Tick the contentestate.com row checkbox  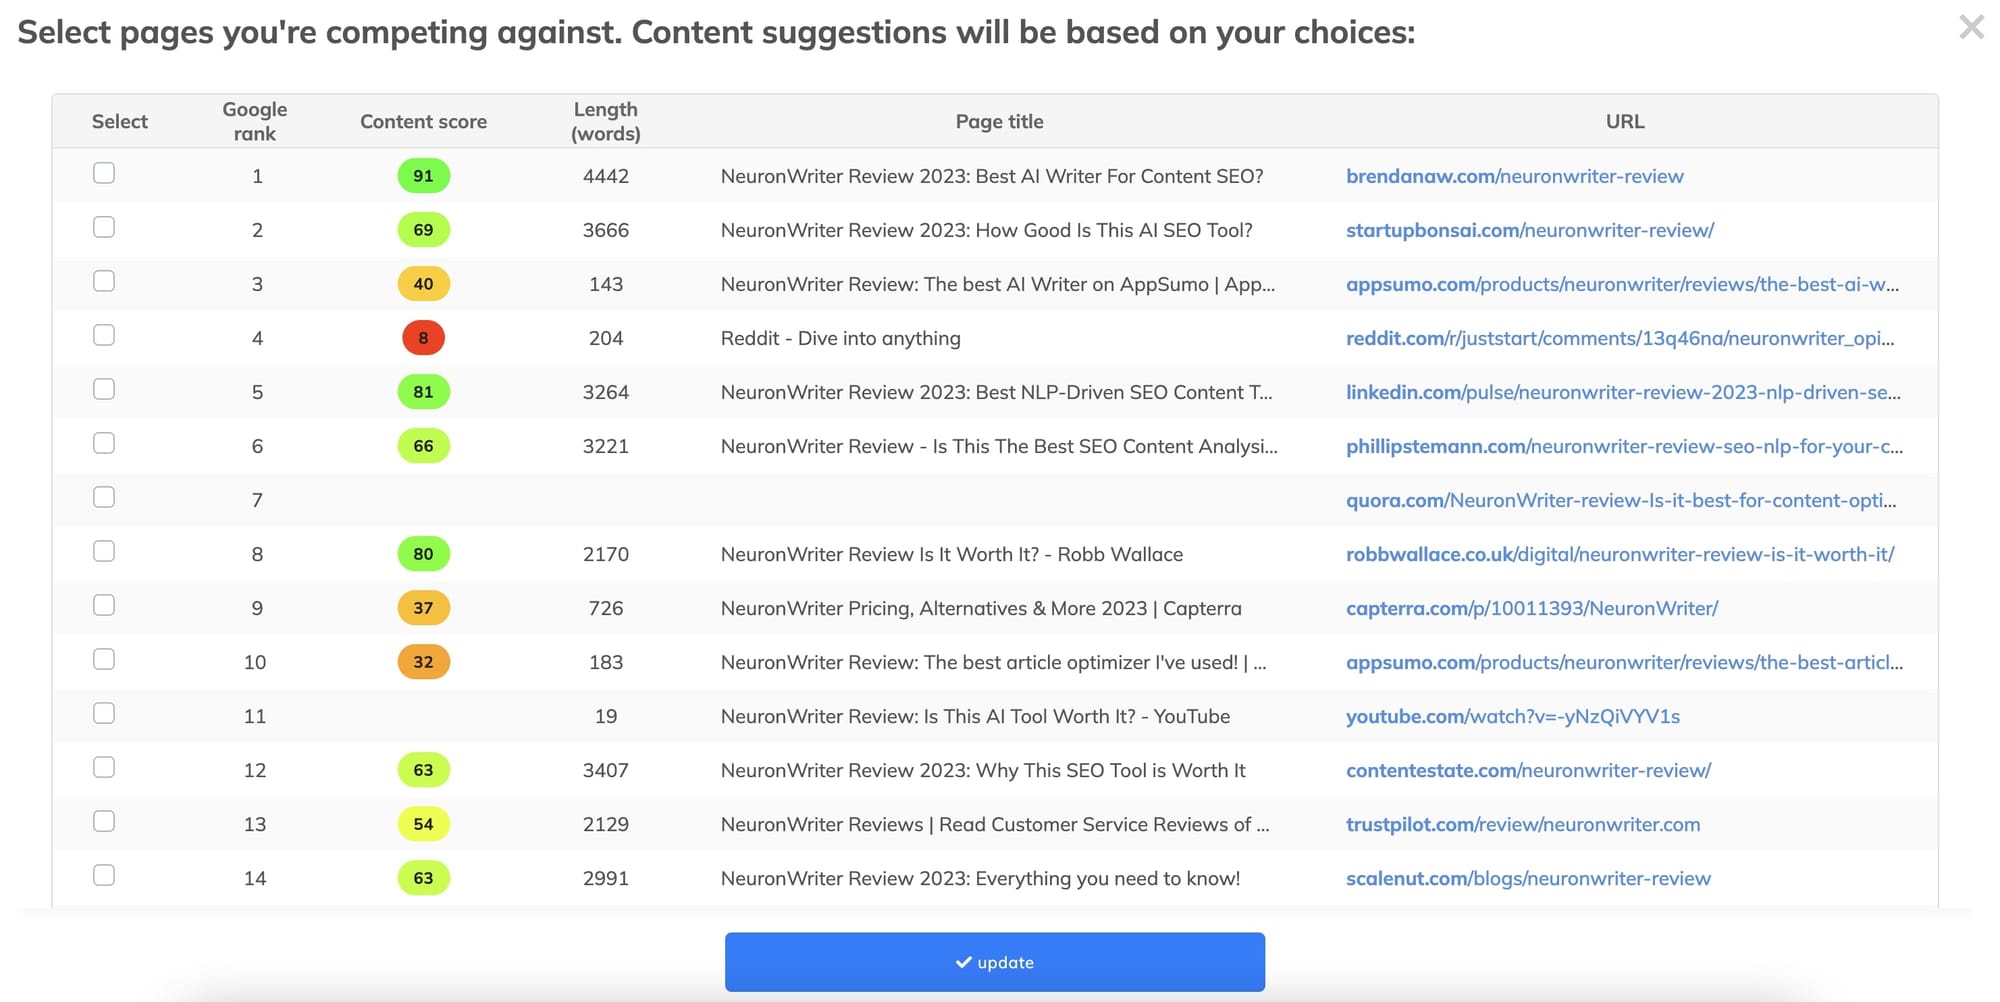[x=104, y=767]
